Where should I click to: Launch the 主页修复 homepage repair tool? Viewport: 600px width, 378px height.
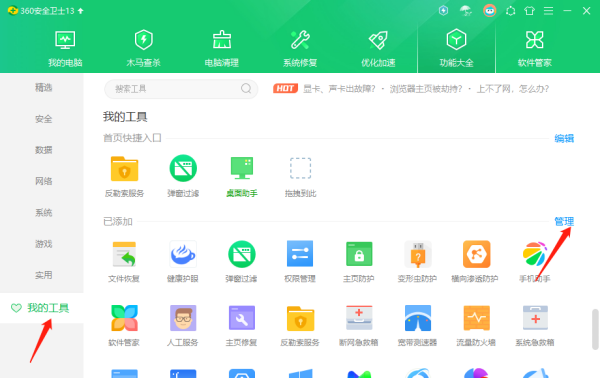tap(241, 326)
